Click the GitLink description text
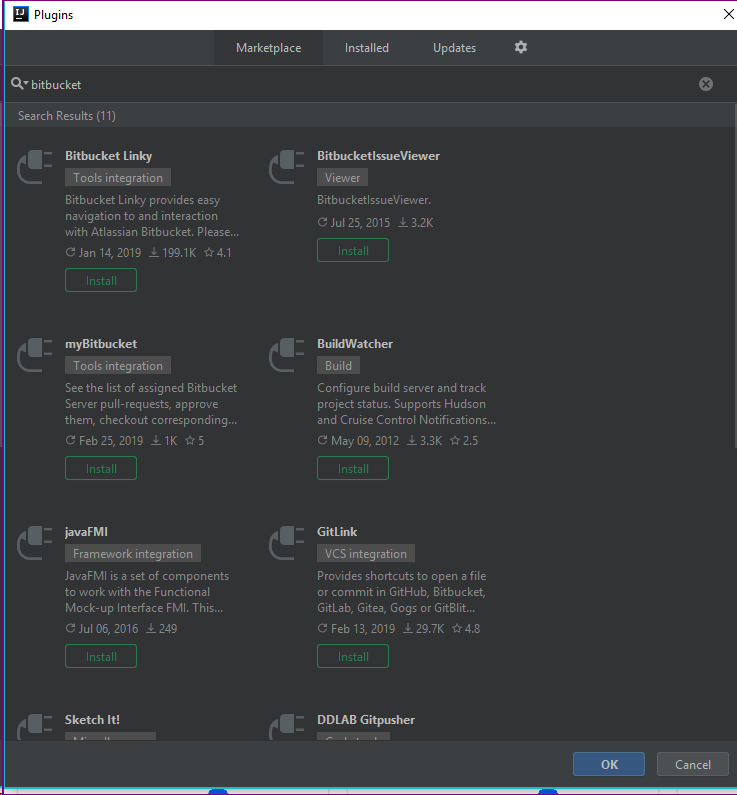The width and height of the screenshot is (737, 795). click(401, 592)
